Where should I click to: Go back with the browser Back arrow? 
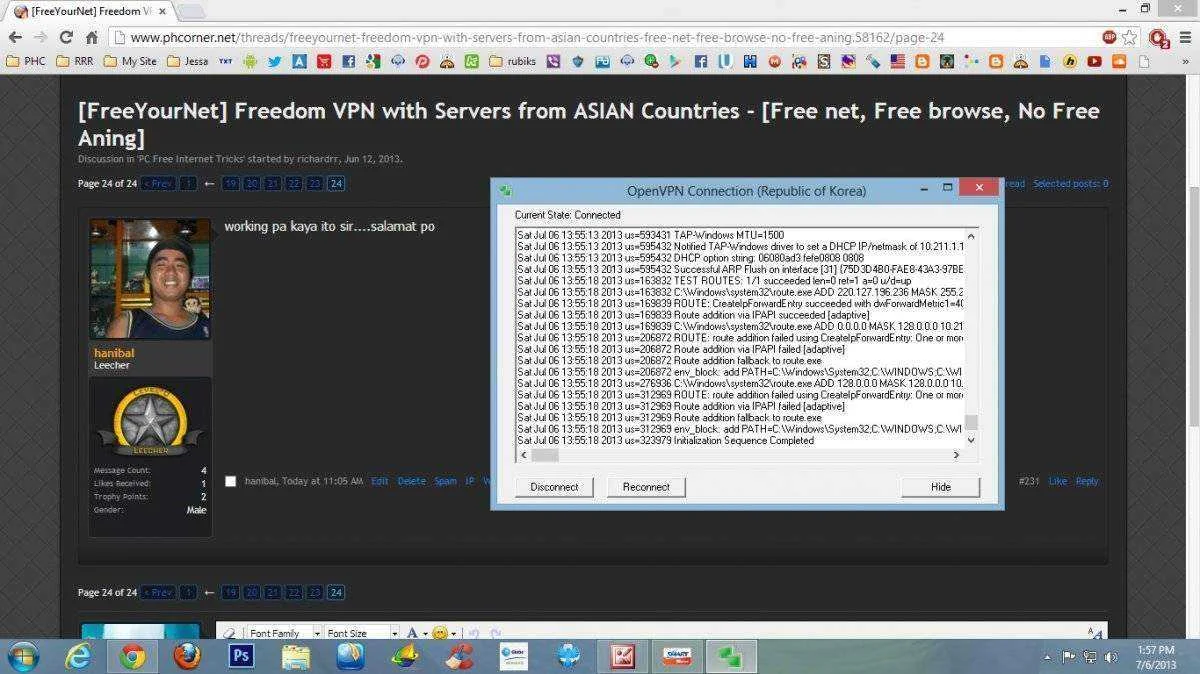pos(14,38)
